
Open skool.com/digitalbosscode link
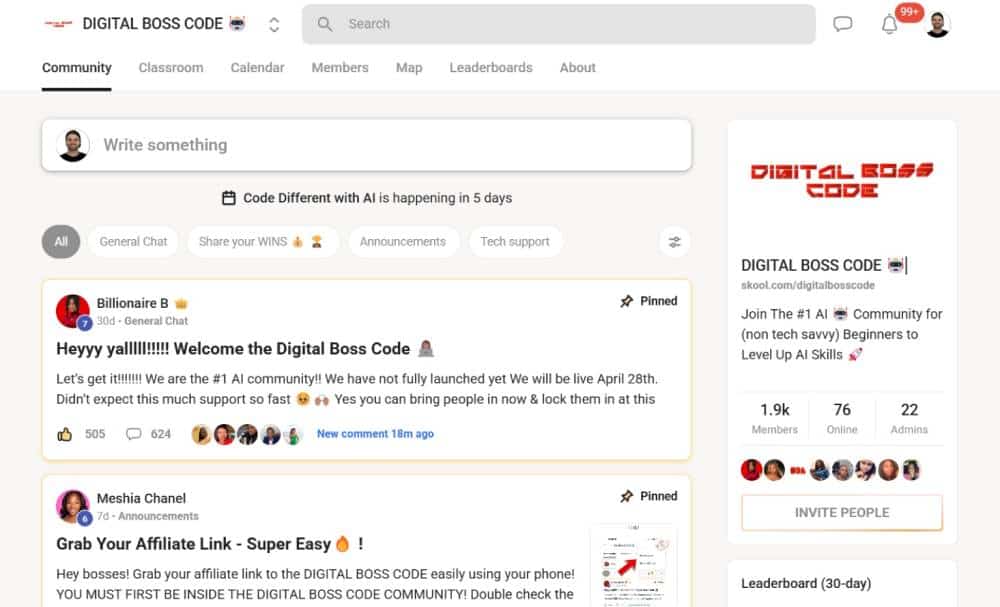(x=807, y=285)
